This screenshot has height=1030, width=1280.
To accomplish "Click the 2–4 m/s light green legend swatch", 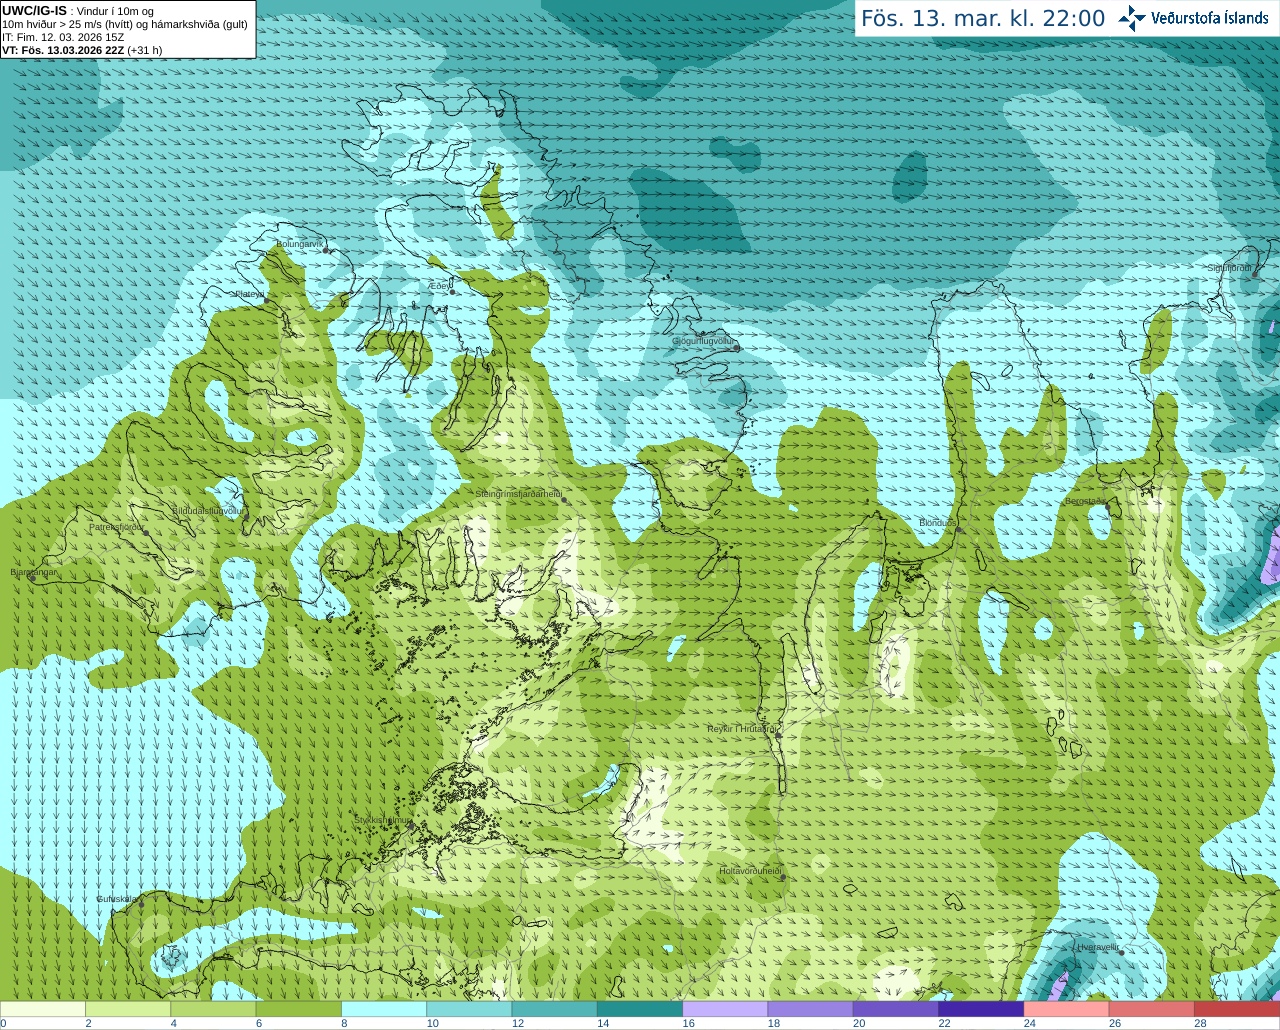I will (128, 1009).
